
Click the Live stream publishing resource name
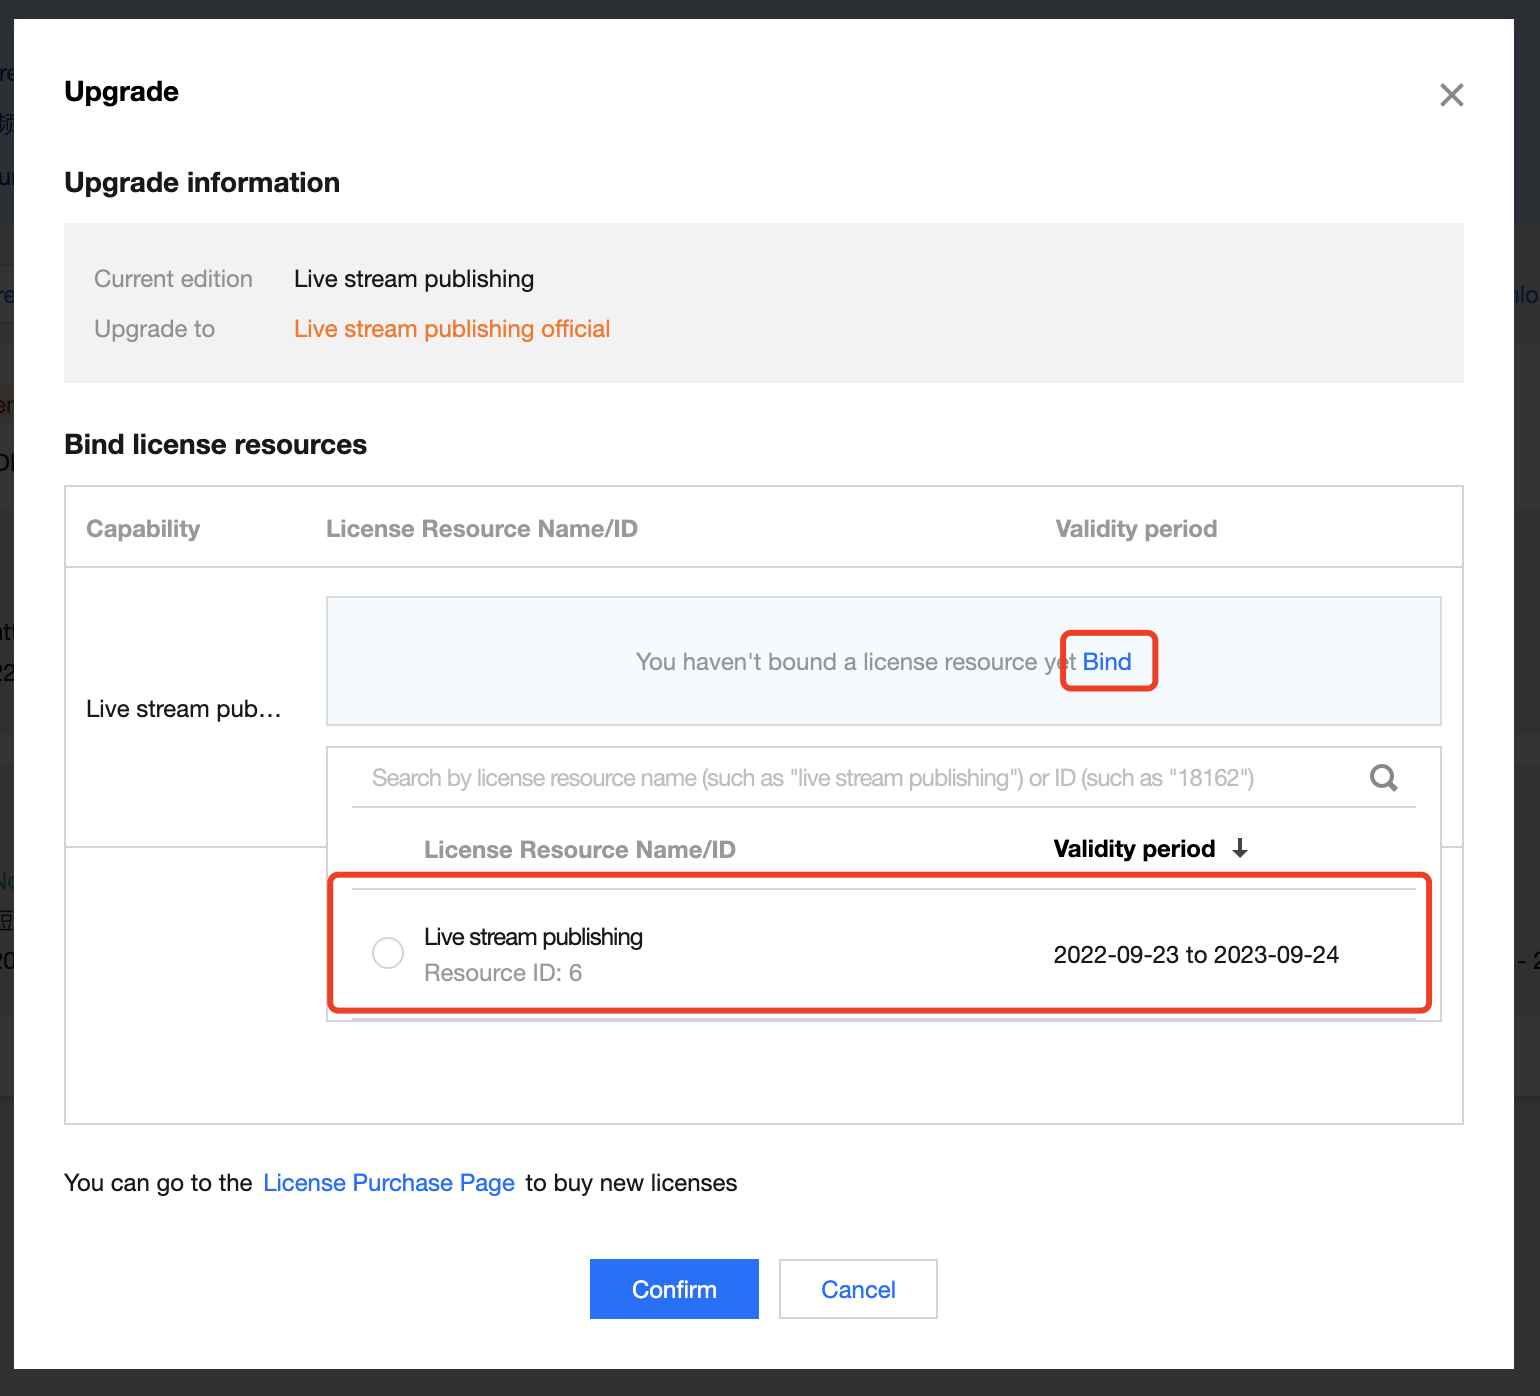(x=533, y=937)
